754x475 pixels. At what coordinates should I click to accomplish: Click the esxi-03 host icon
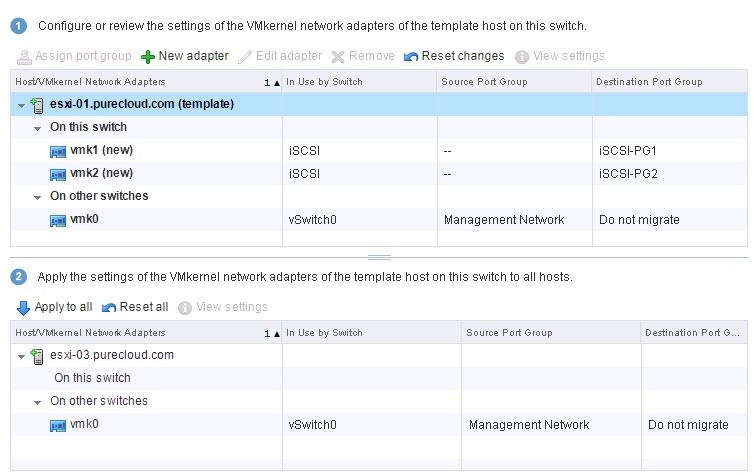point(38,356)
